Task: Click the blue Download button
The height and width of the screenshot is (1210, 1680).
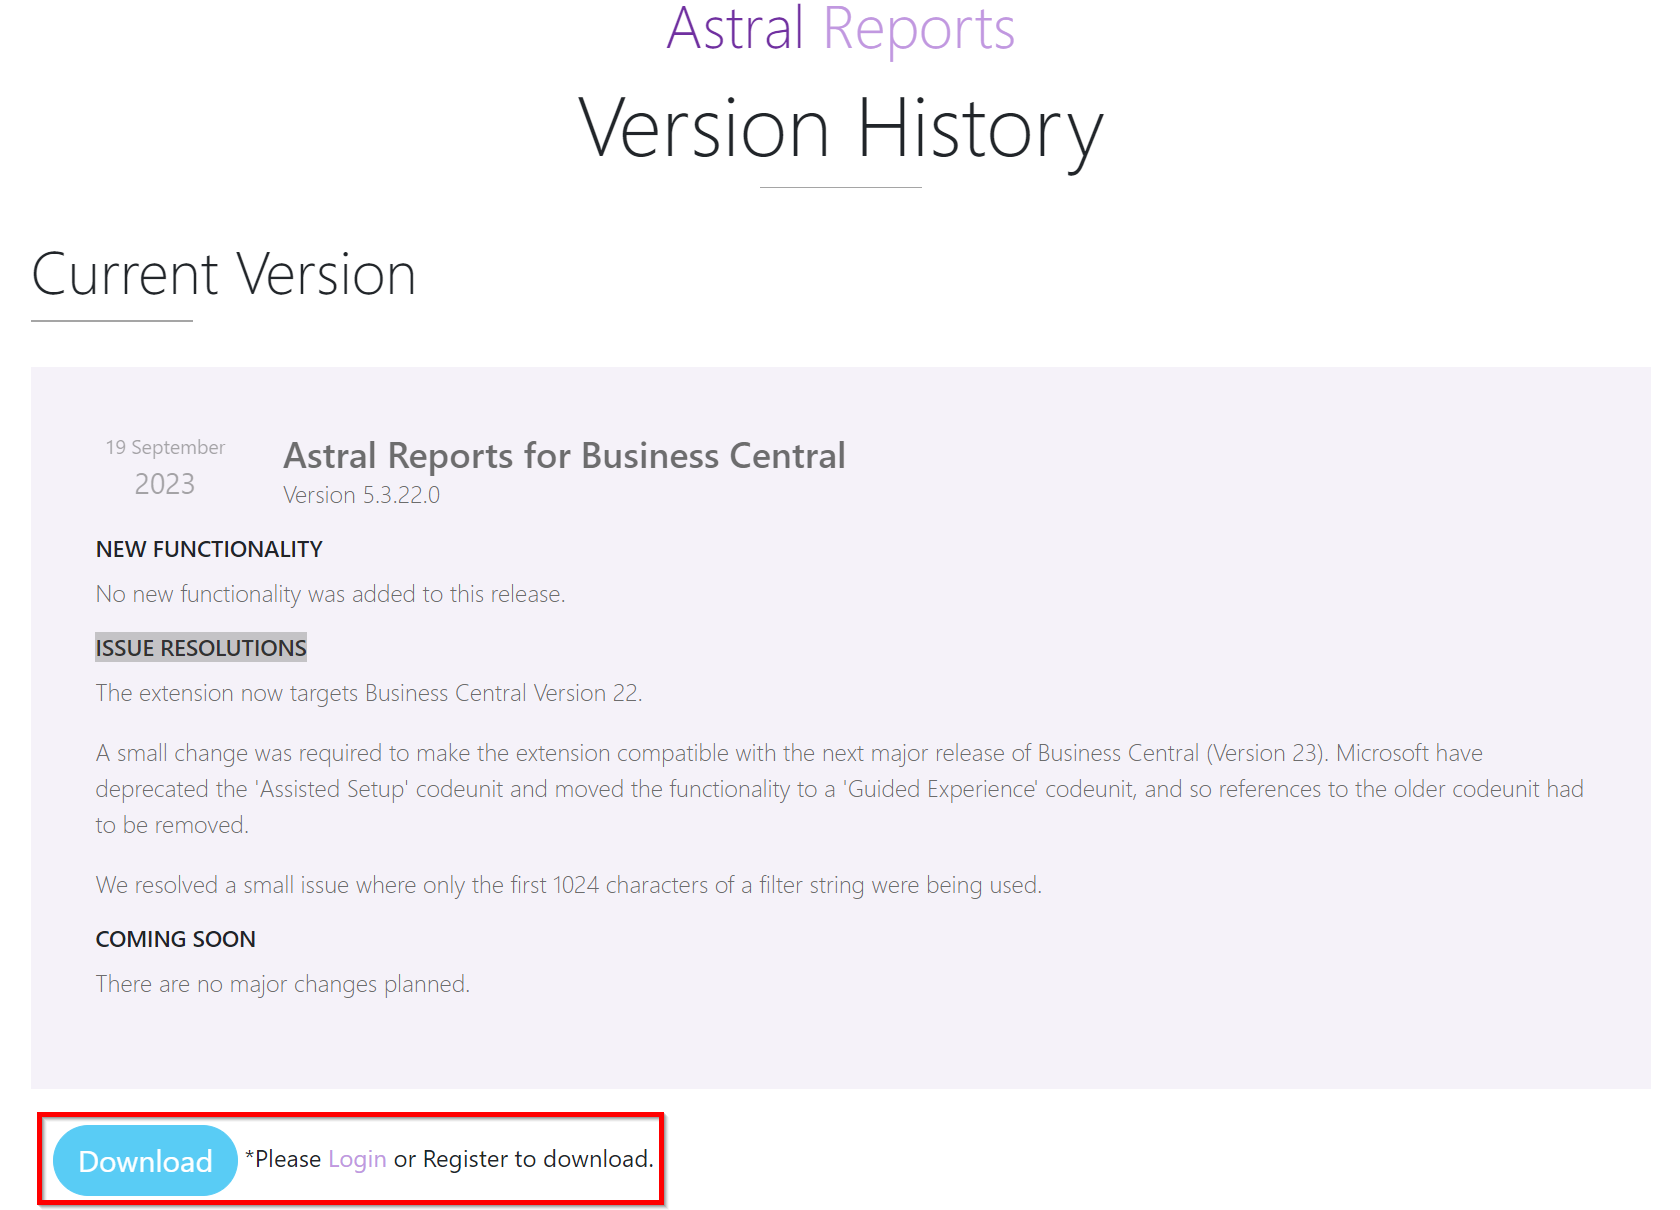Action: click(145, 1160)
